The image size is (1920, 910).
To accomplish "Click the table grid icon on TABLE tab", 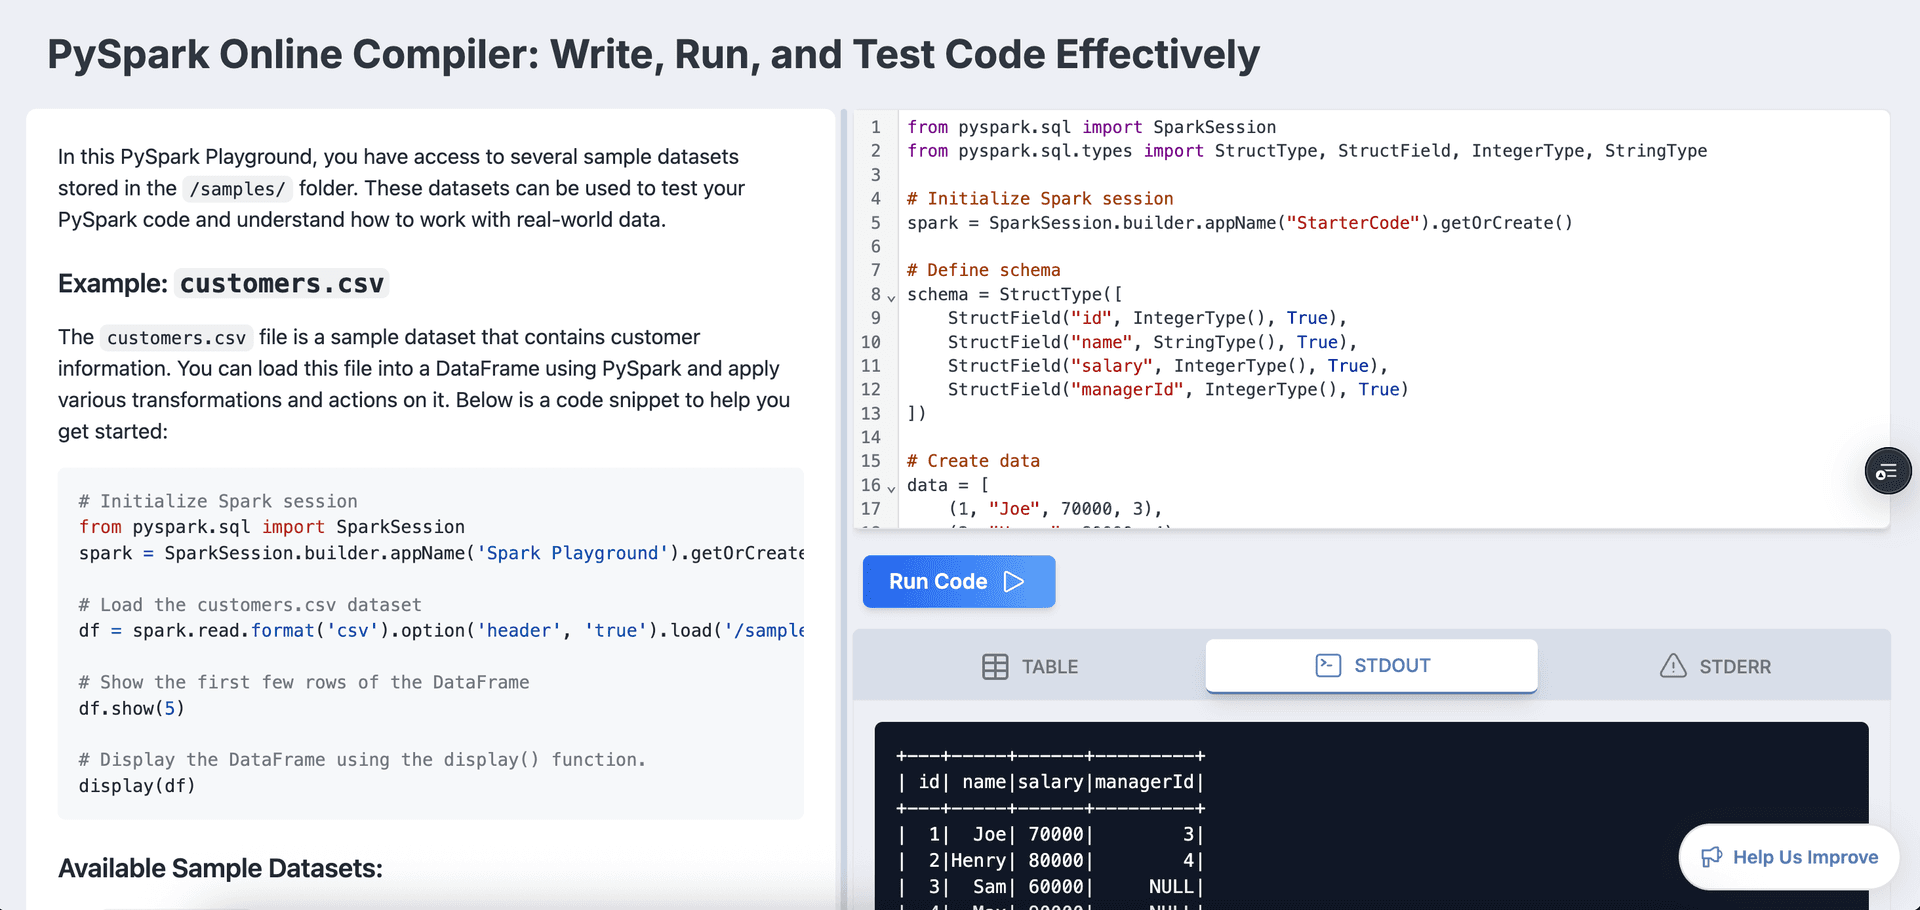I will point(996,666).
